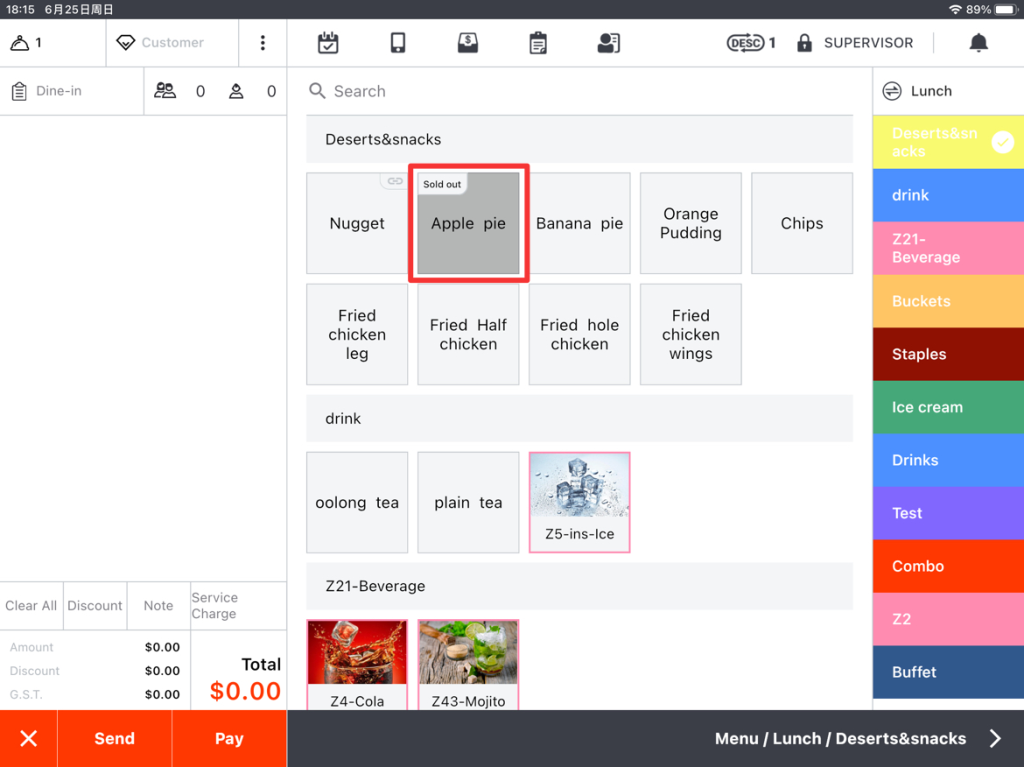Open the reservation calendar icon

[x=328, y=43]
